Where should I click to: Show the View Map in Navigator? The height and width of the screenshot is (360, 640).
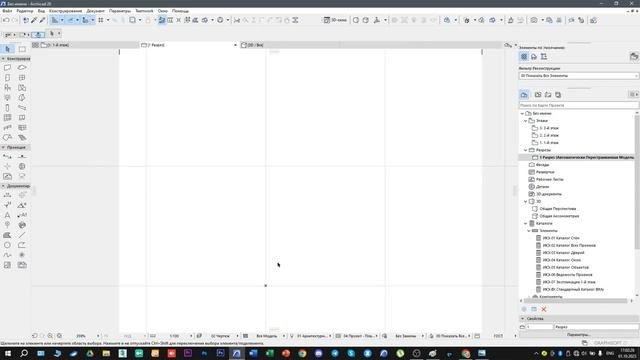tap(538, 95)
